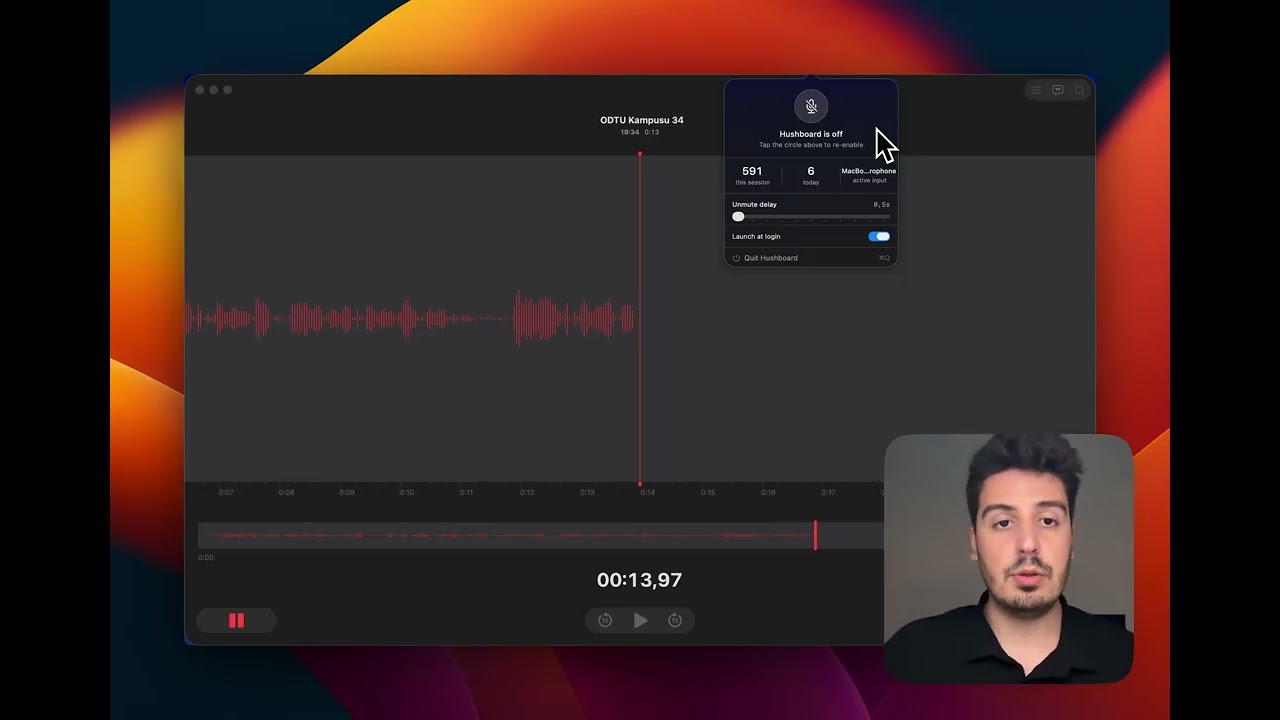Screen dimensions: 1280x720
Task: Adjust the Unmute delay slider handle
Action: [738, 217]
